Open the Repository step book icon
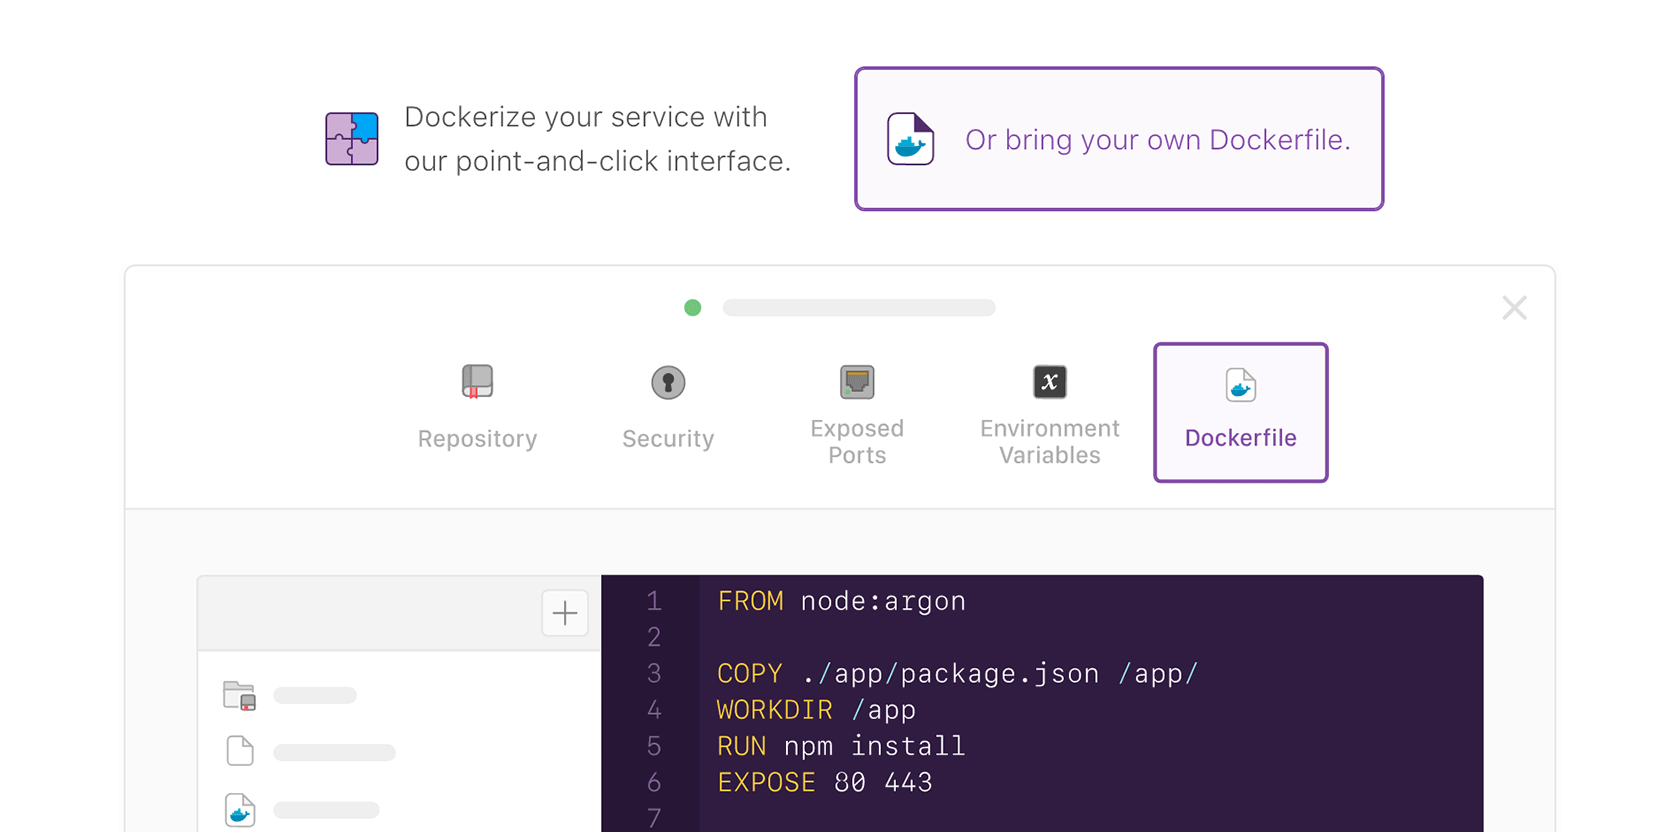Screen dimensions: 1680x832 (477, 382)
